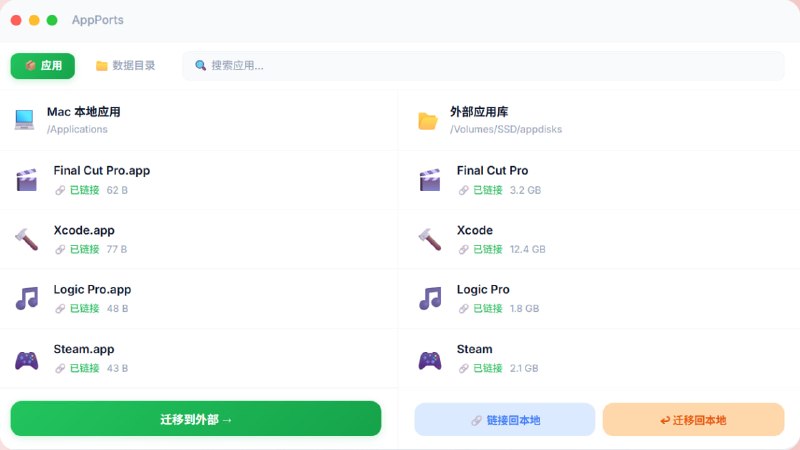Screen dimensions: 800x450
Task: Click link icon under external Steam
Action: coord(463,368)
